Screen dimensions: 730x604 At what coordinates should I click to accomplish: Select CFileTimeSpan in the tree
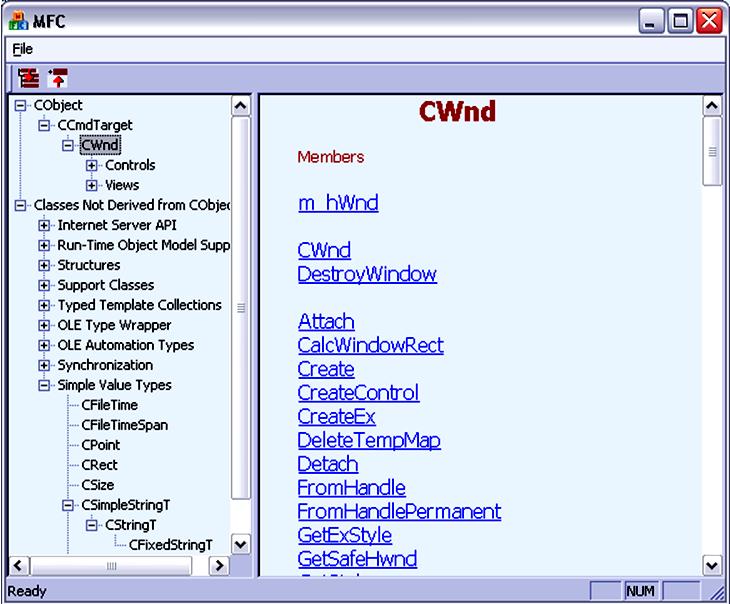[x=124, y=425]
